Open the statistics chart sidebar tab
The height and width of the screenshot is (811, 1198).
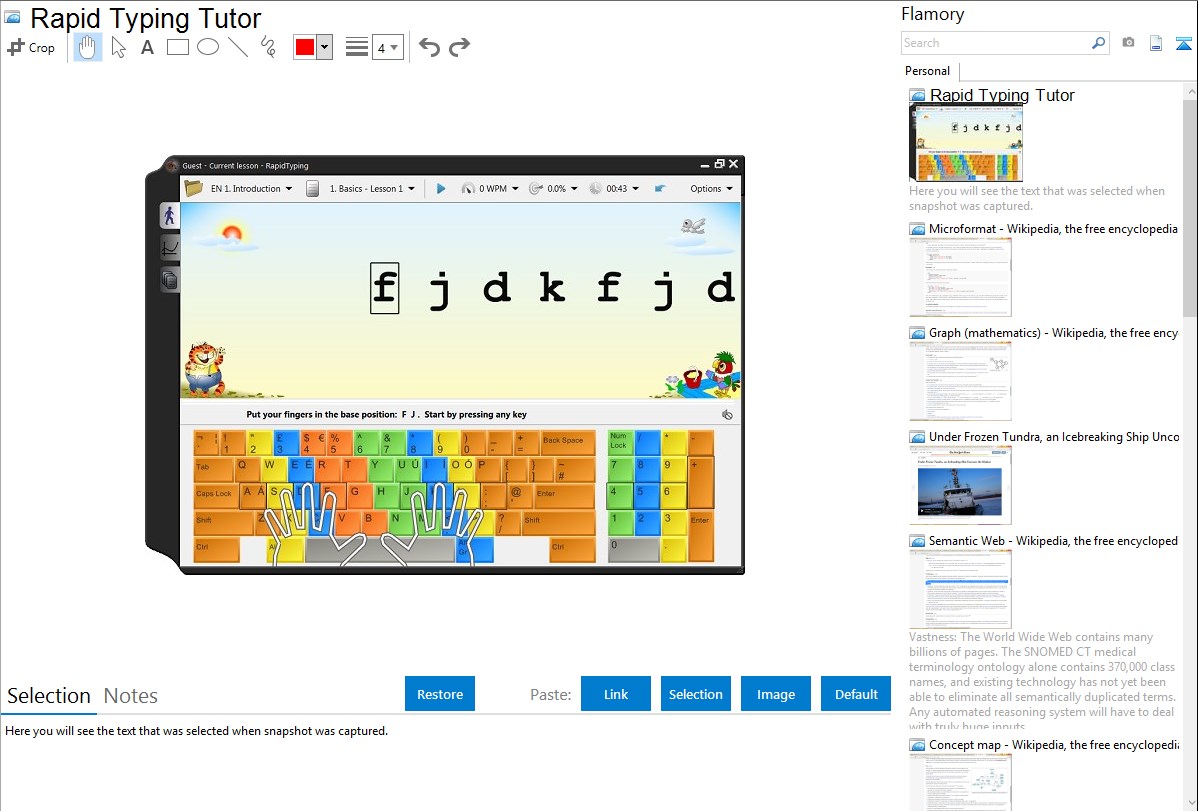tap(170, 248)
